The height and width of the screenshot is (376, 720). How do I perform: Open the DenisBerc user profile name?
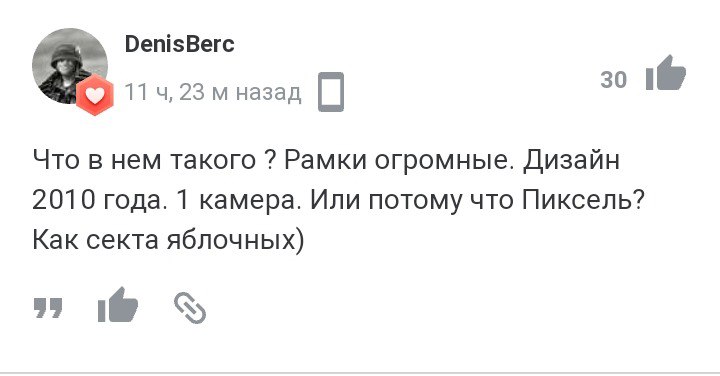[x=180, y=44]
